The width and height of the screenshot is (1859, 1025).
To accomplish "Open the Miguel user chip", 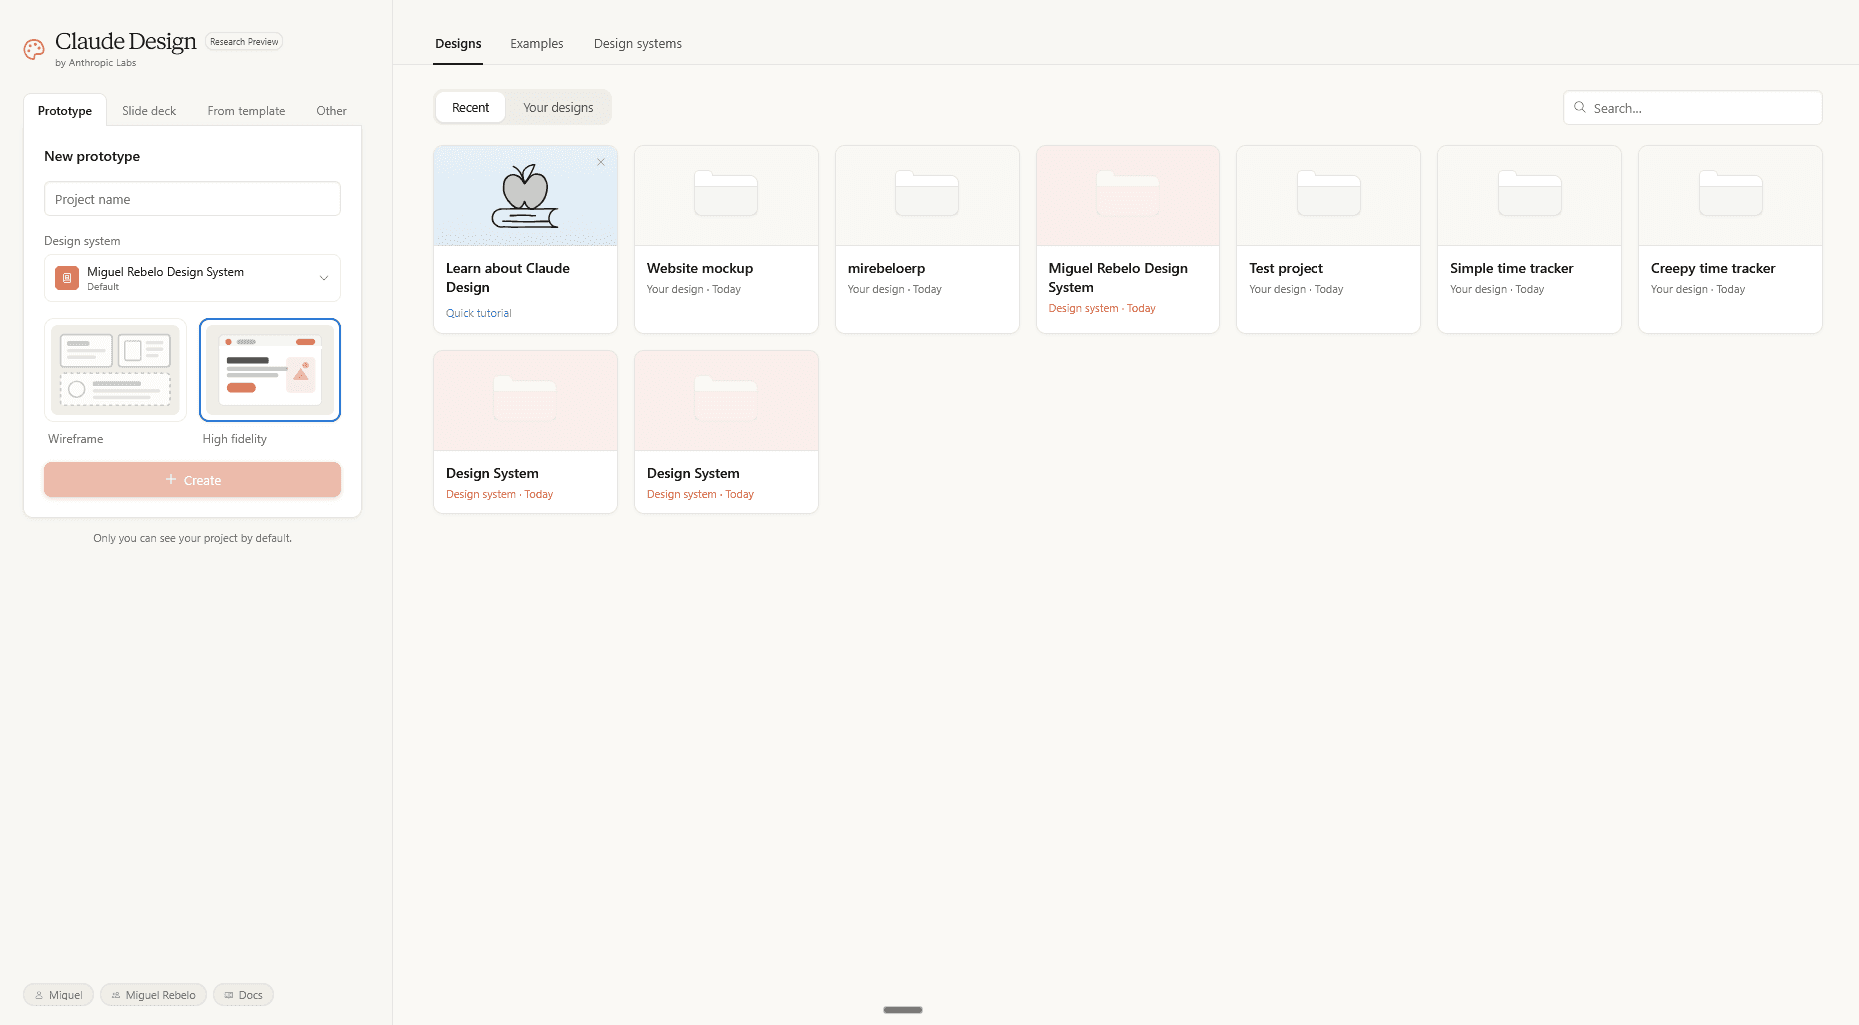I will point(59,995).
